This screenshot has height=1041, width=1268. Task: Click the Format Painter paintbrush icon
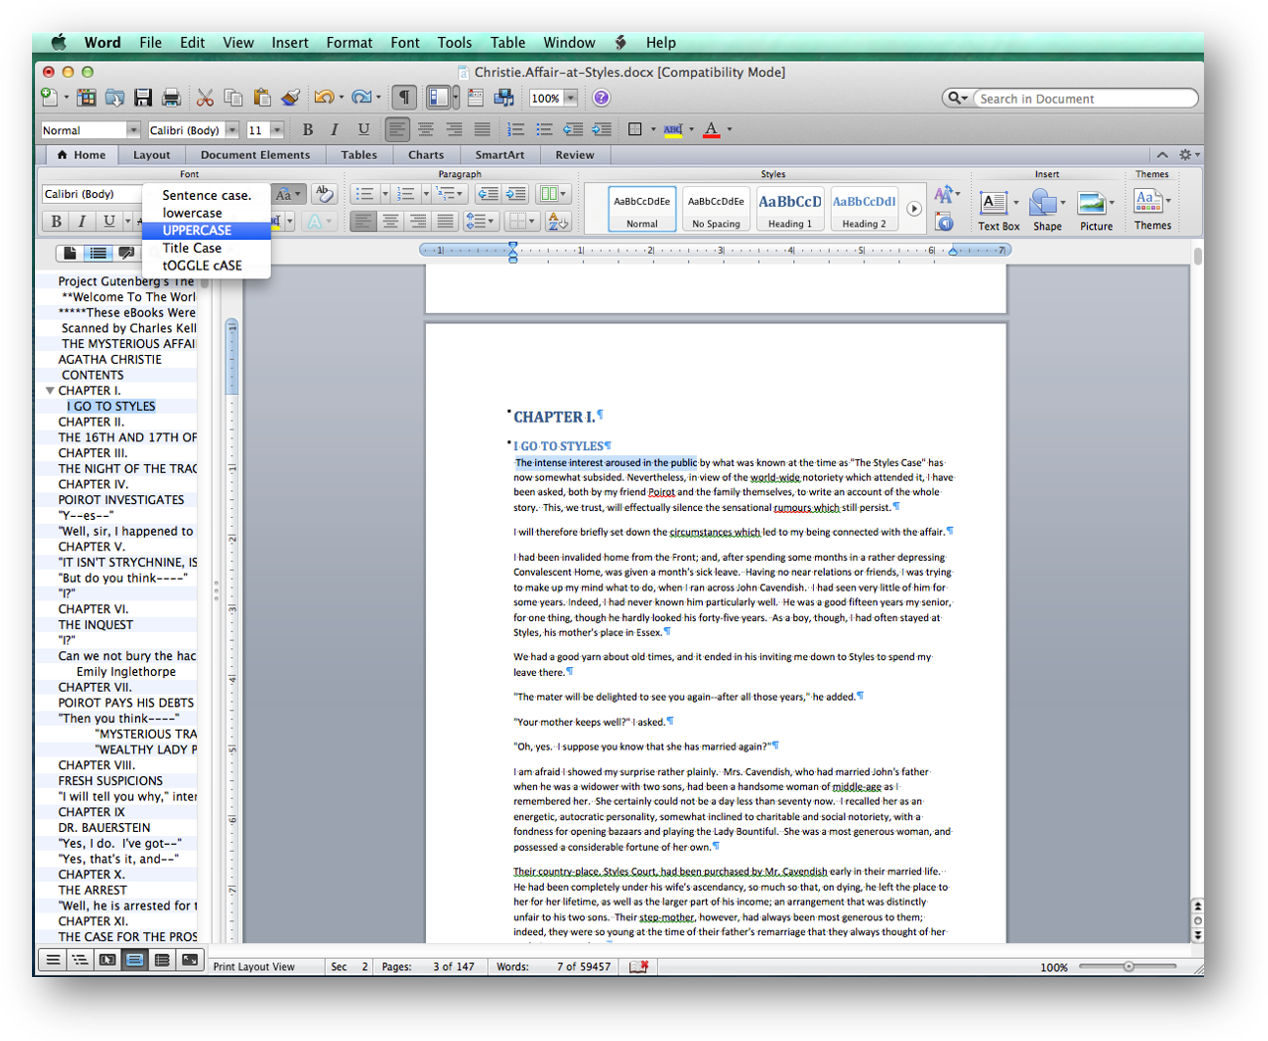click(291, 98)
